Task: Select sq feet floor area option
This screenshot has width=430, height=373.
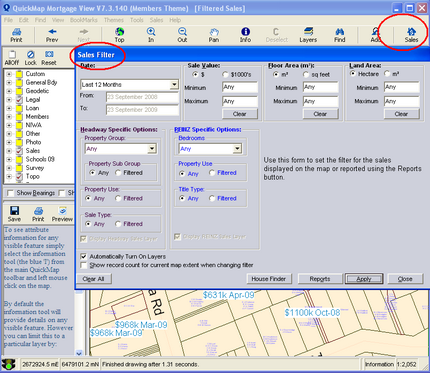Action: click(x=306, y=75)
